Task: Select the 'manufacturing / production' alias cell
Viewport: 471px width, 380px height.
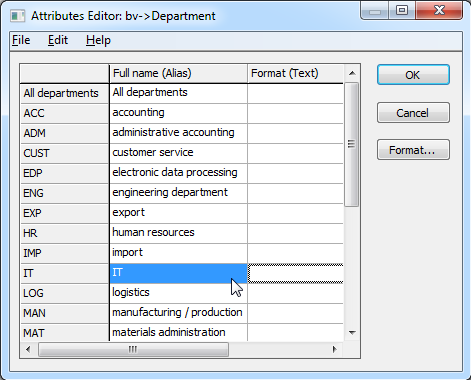Action: (178, 313)
